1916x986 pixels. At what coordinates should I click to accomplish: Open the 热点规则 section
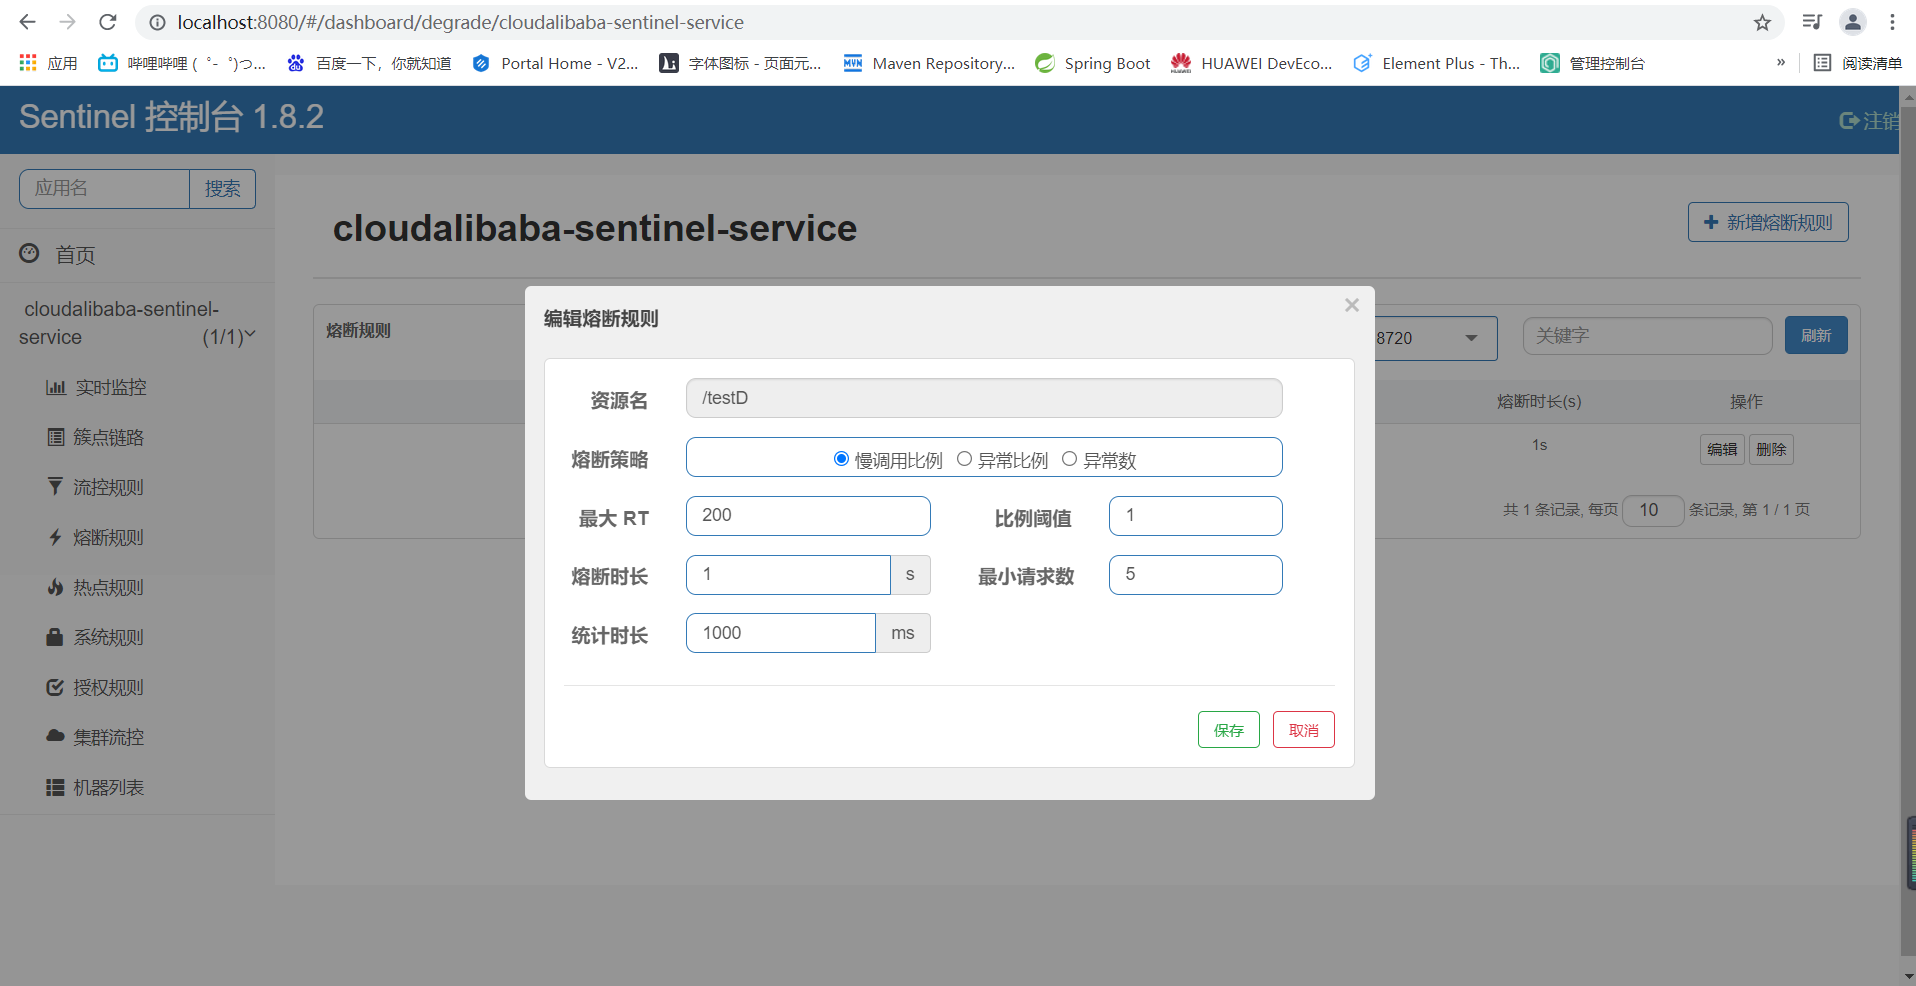(108, 587)
